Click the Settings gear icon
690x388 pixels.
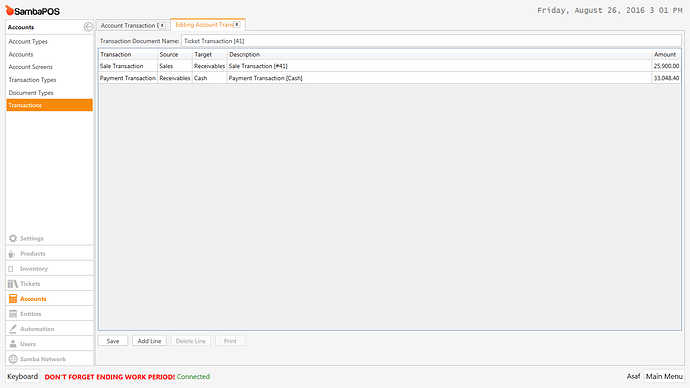[x=13, y=238]
